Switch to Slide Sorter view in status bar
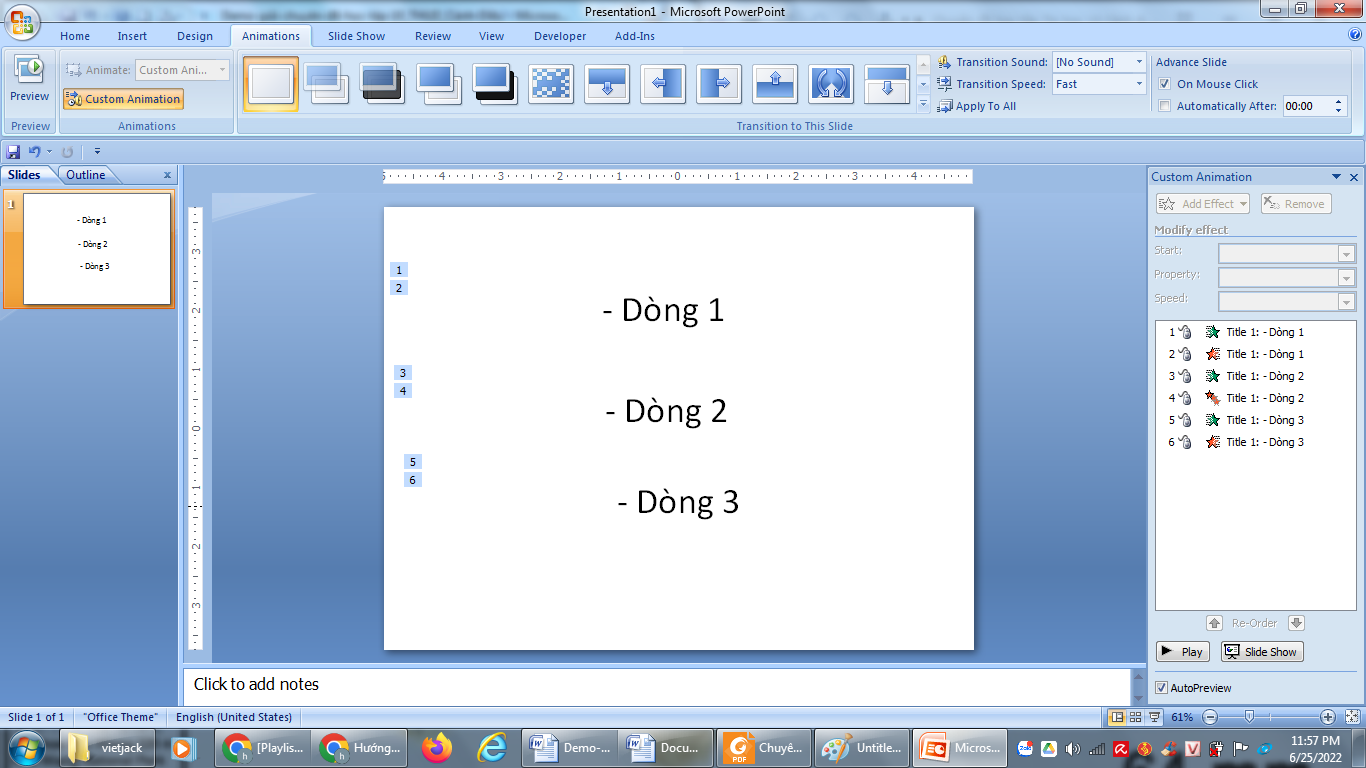Image resolution: width=1366 pixels, height=768 pixels. point(1136,717)
